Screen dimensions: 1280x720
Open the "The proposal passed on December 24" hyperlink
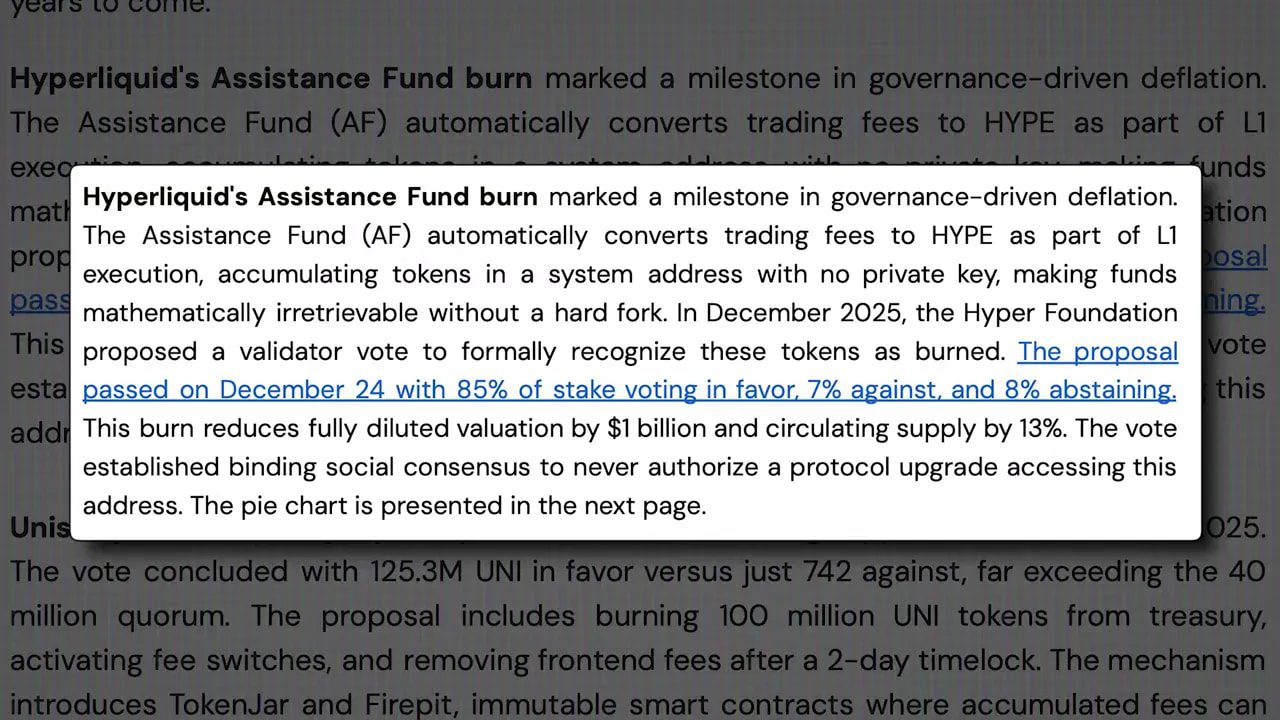click(x=1097, y=351)
